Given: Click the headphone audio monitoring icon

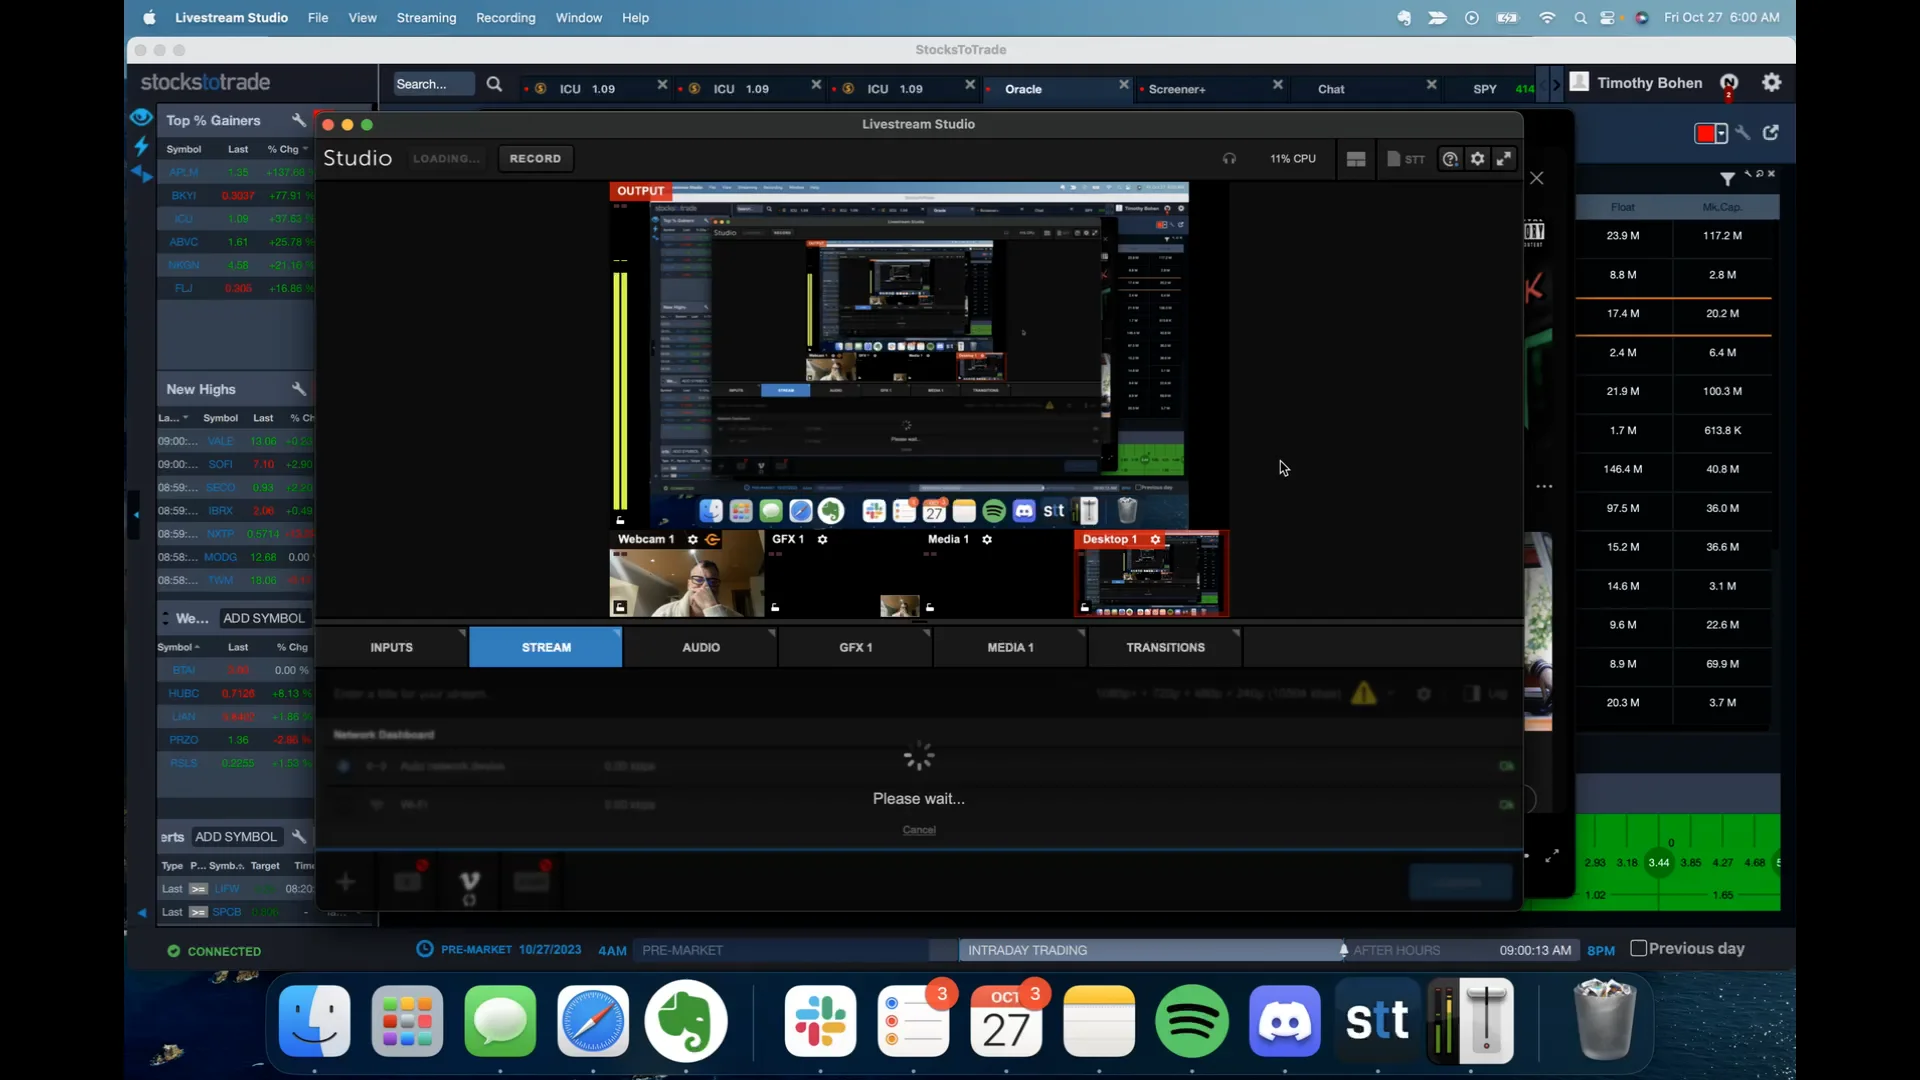Looking at the screenshot, I should [x=1230, y=158].
